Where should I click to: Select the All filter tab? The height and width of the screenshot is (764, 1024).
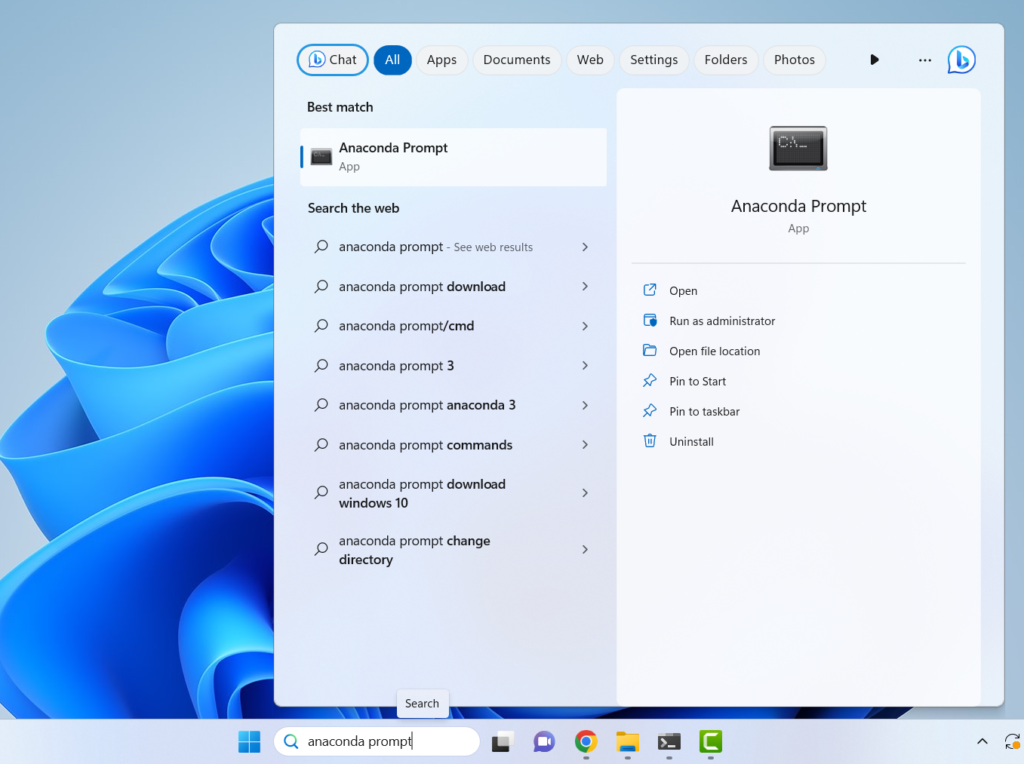(392, 60)
